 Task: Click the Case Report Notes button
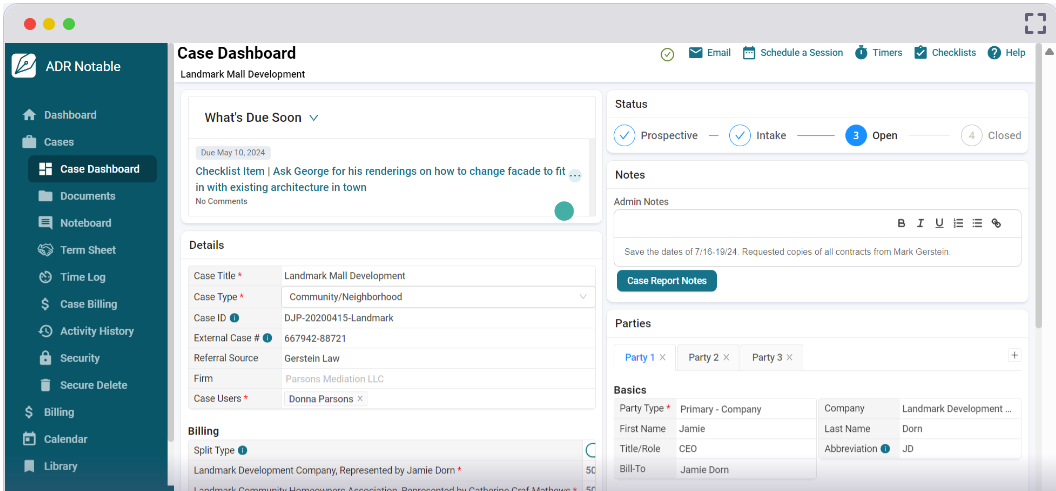click(x=666, y=281)
